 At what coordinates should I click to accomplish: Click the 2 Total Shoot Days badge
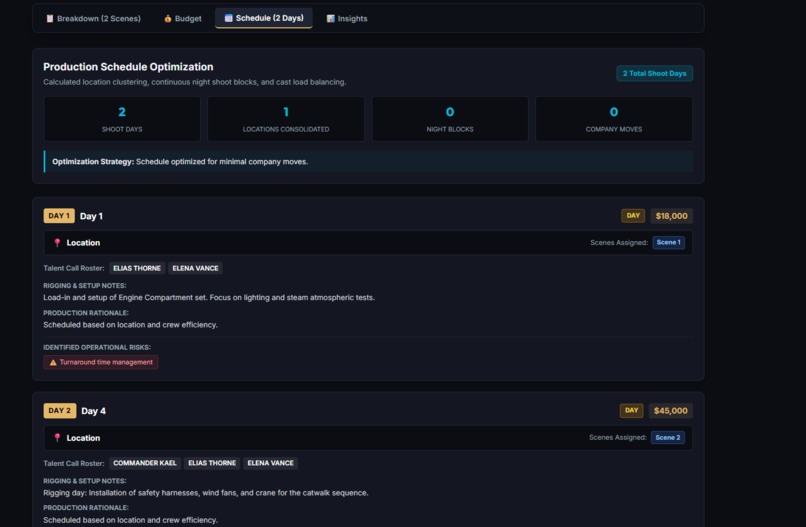[654, 74]
